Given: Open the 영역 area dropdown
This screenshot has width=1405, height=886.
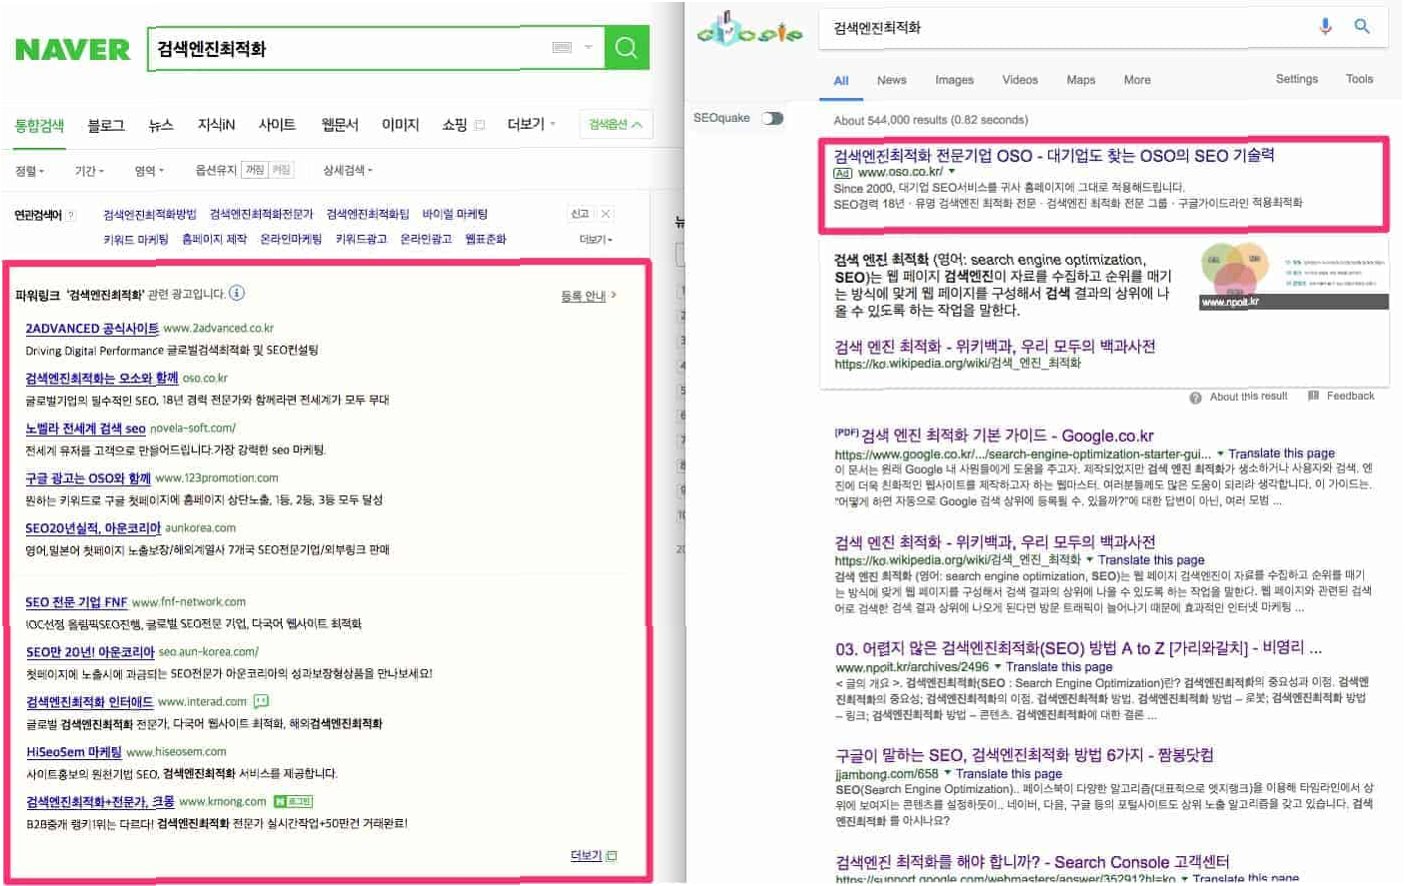Looking at the screenshot, I should (x=149, y=171).
